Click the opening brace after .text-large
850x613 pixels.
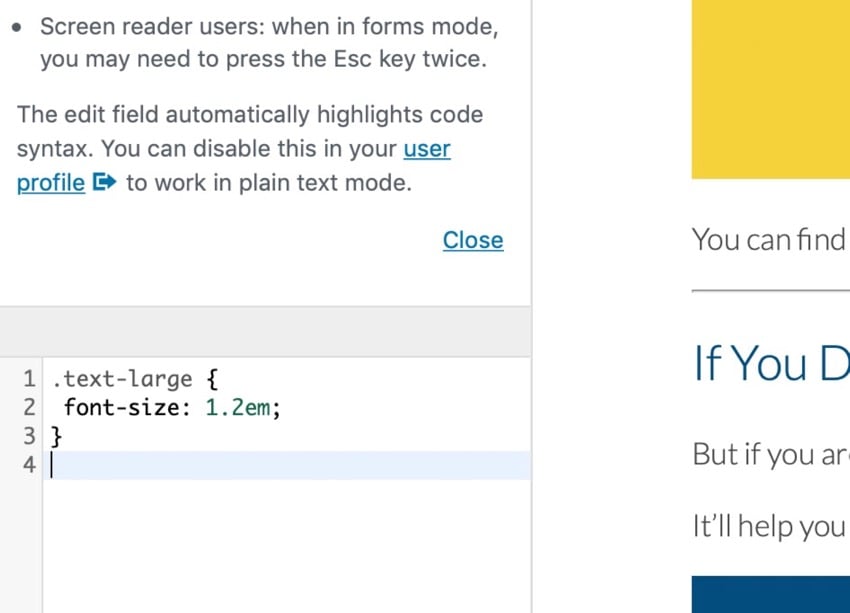click(x=208, y=380)
